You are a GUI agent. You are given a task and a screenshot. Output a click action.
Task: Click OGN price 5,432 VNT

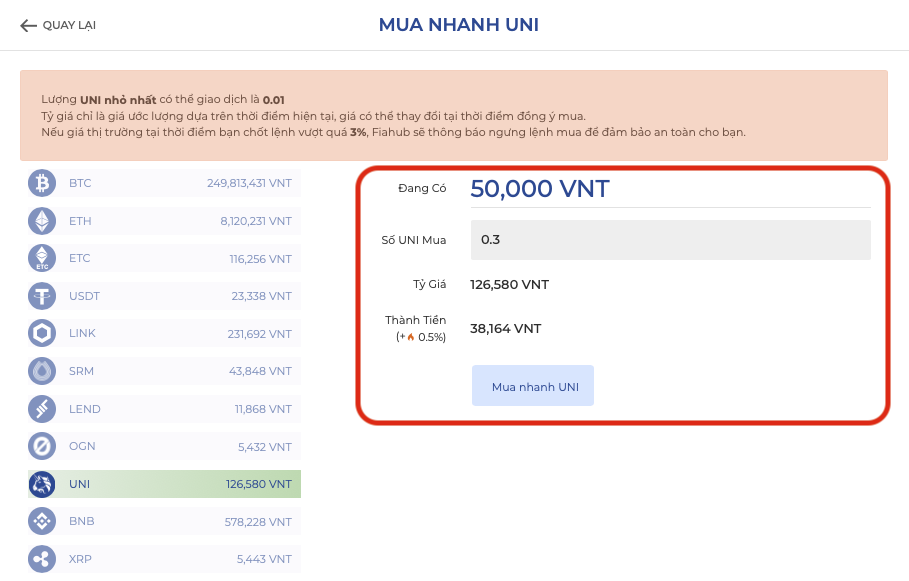point(265,447)
